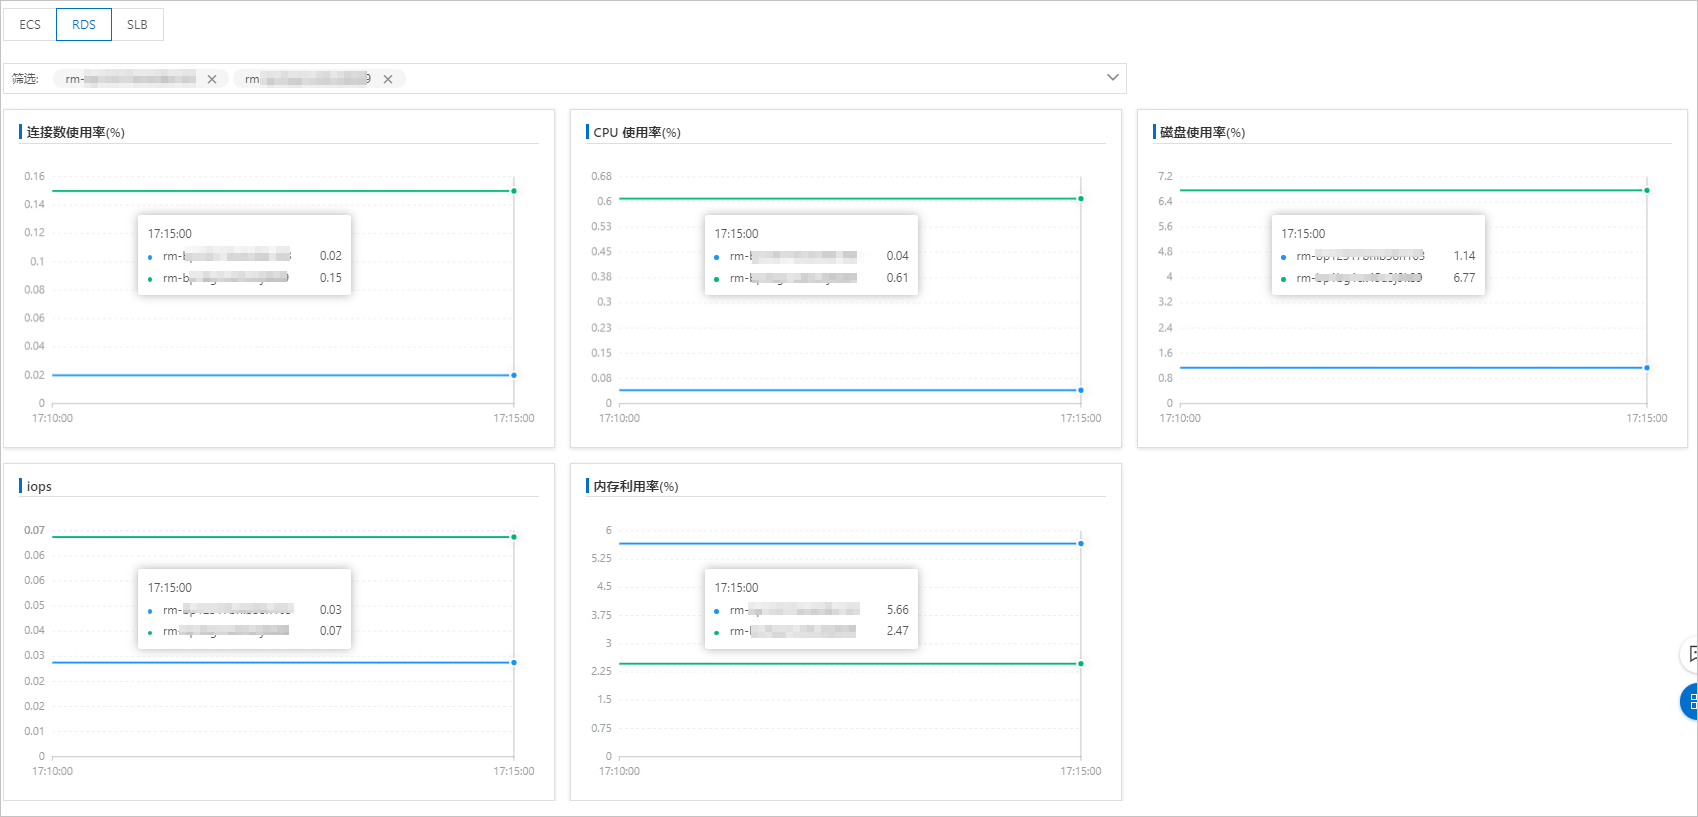Screen dimensions: 1698x817
Task: Click green endpoint in memory usage chart
Action: coord(1081,664)
